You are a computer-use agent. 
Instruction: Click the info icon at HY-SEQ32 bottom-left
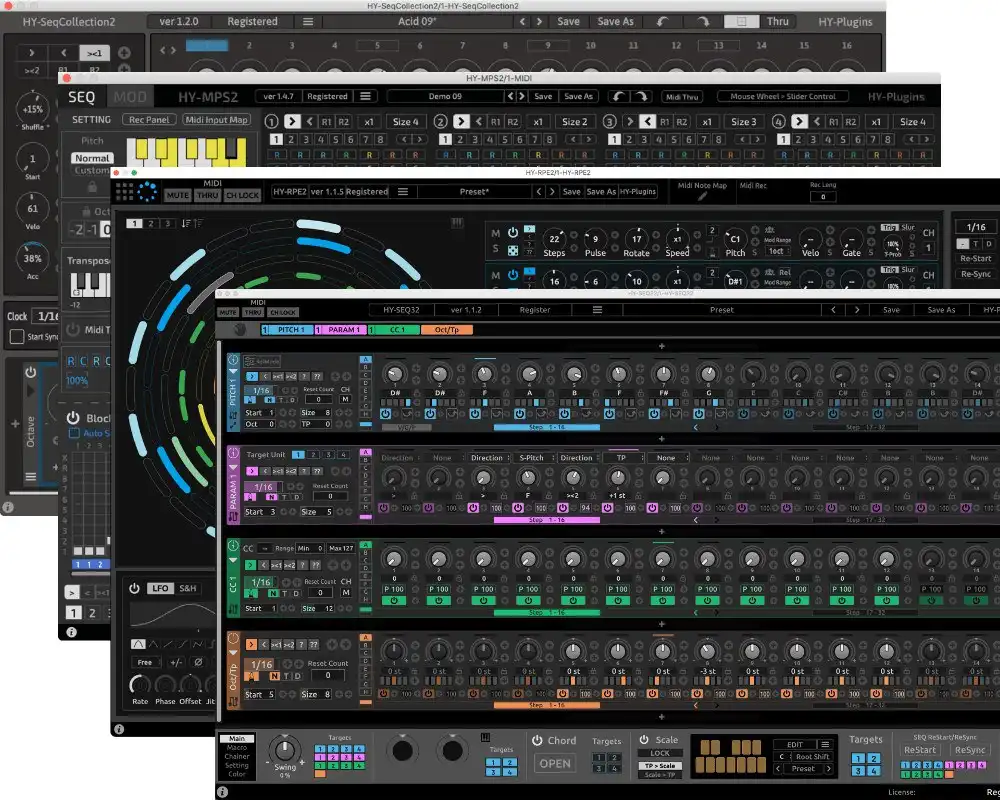(x=223, y=792)
